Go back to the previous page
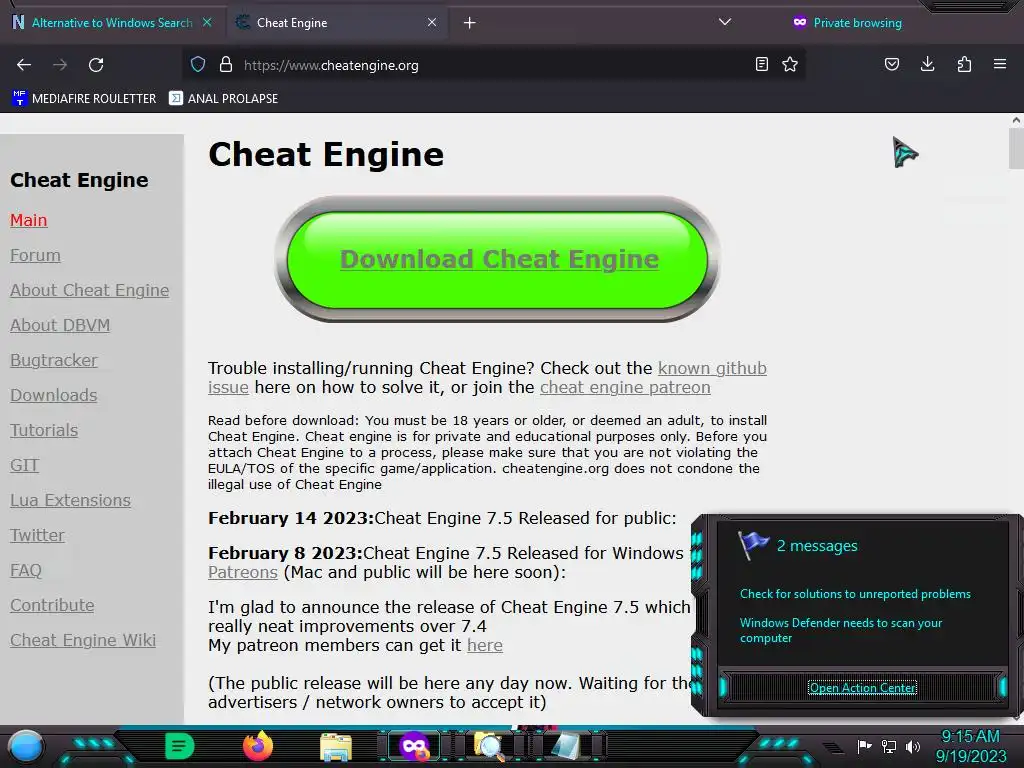Viewport: 1024px width, 768px height. [24, 65]
